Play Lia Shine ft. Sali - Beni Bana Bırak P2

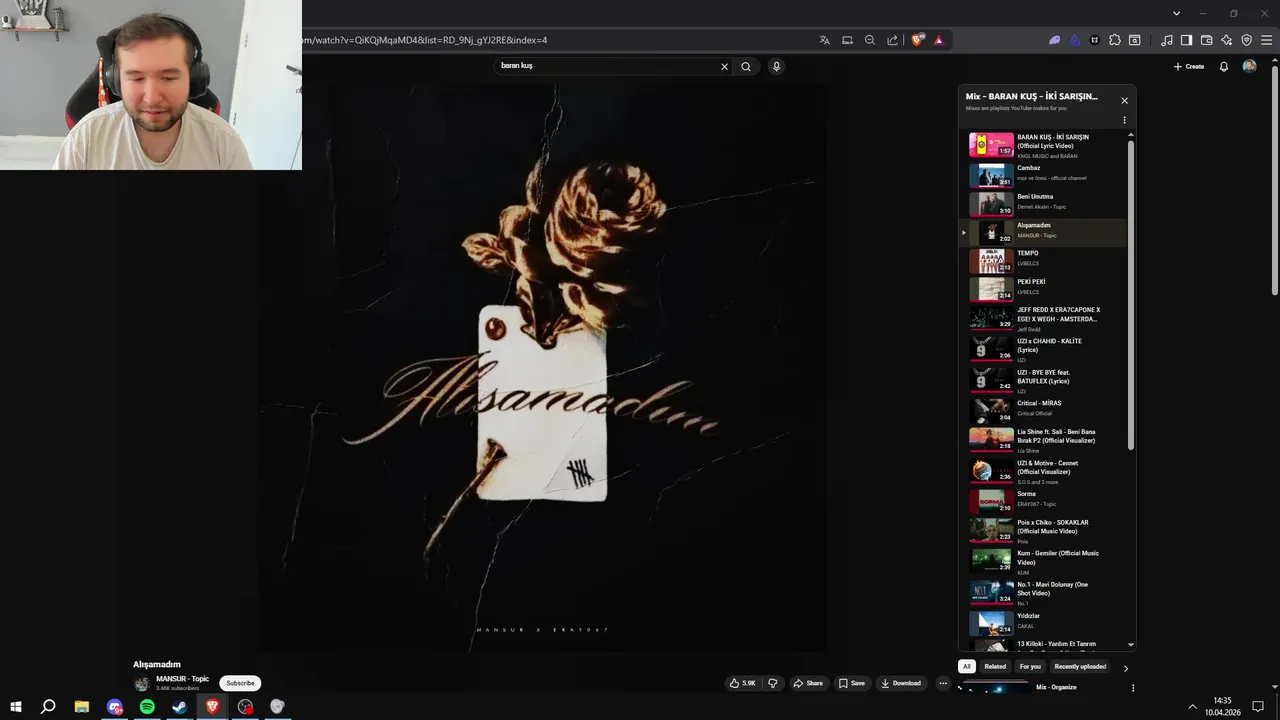(1043, 441)
